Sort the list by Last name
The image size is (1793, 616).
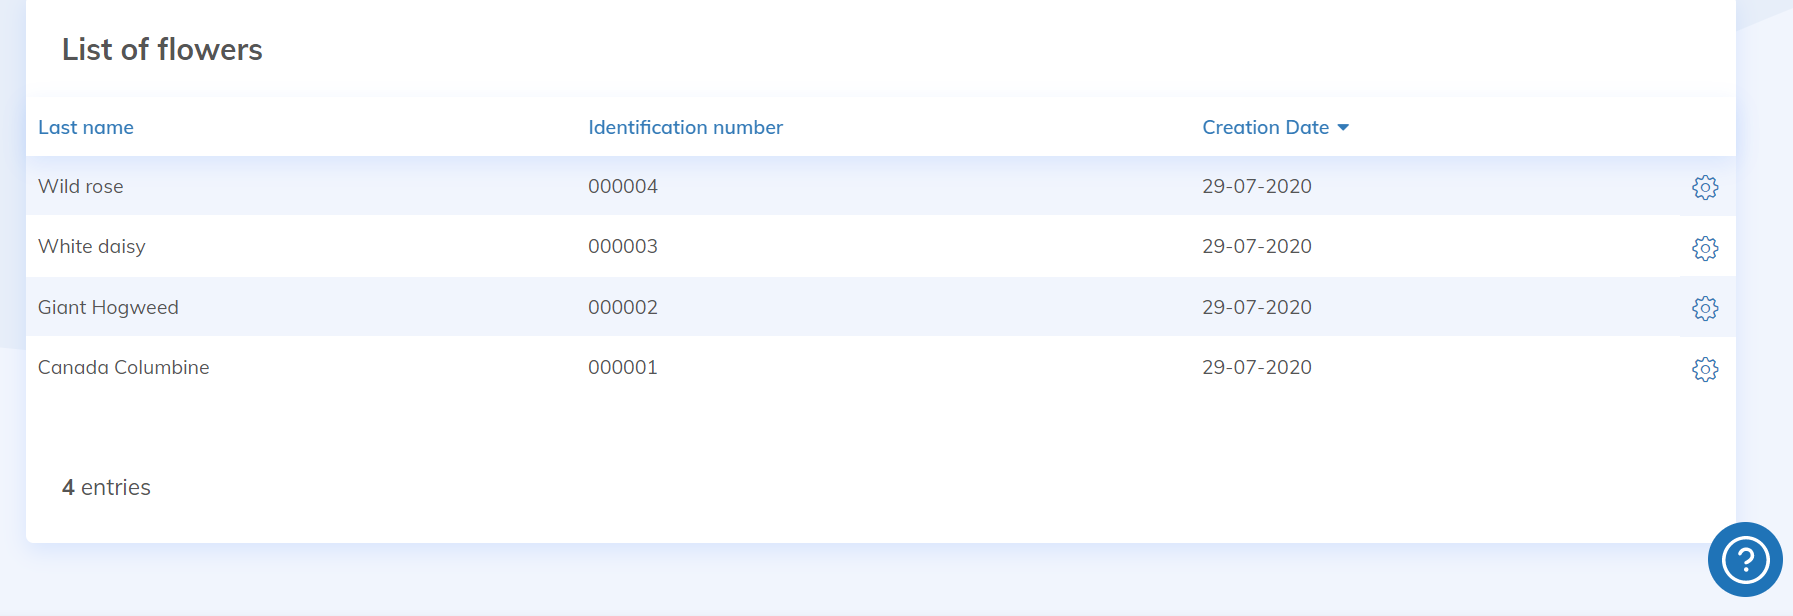click(86, 127)
